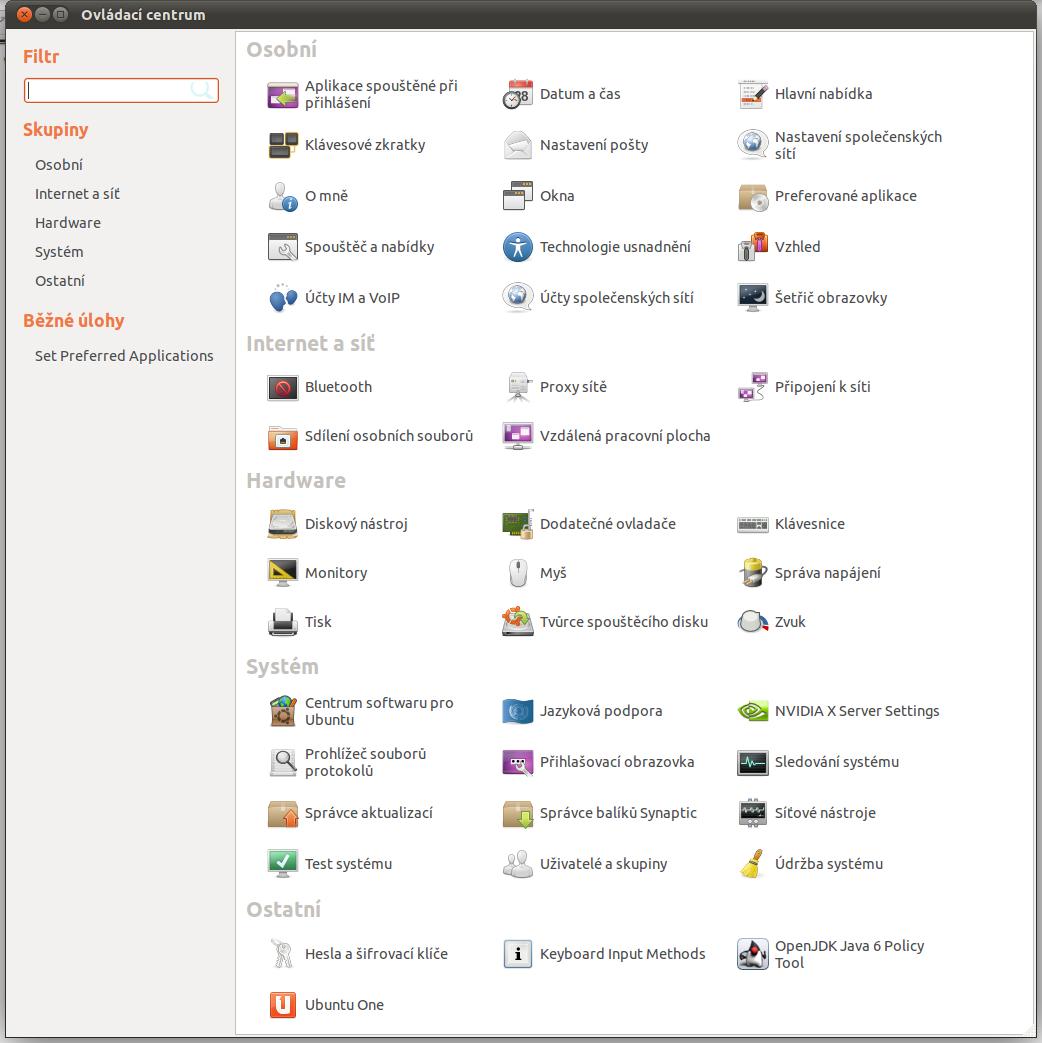This screenshot has width=1042, height=1043.
Task: Open Správa napájení label
Action: click(x=828, y=573)
